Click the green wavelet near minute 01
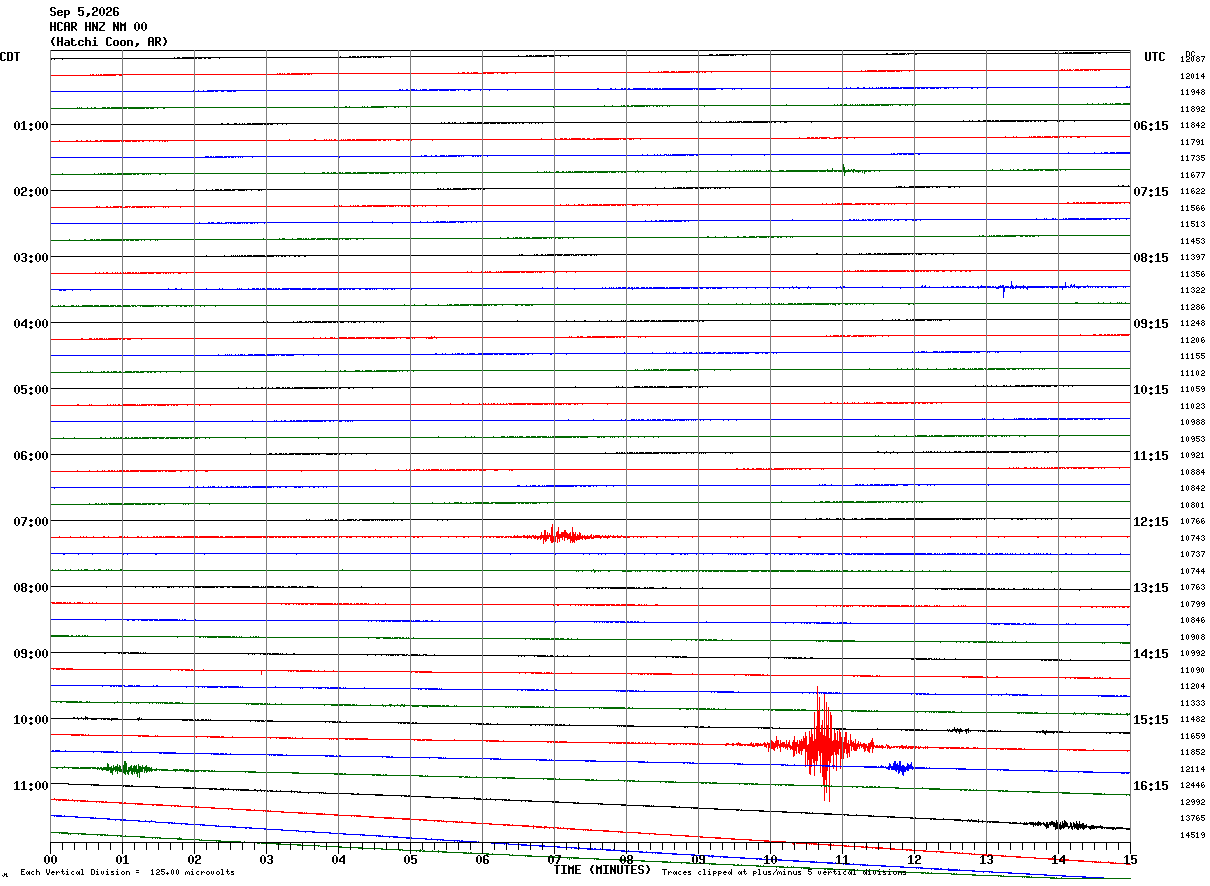The image size is (1210, 886). point(128,768)
